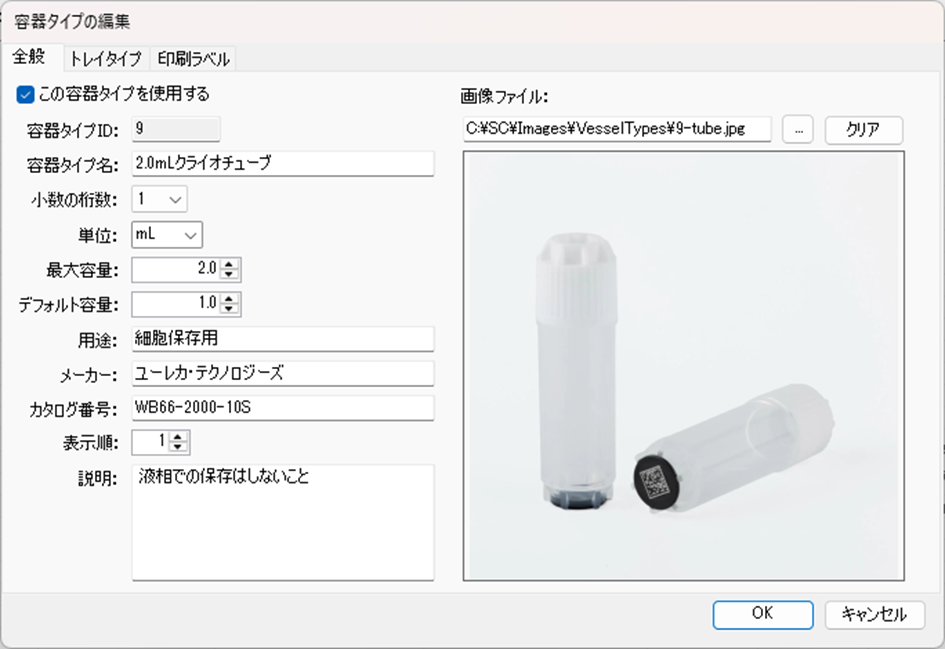Select the 全般 tab
Image resolution: width=945 pixels, height=649 pixels.
[x=29, y=57]
